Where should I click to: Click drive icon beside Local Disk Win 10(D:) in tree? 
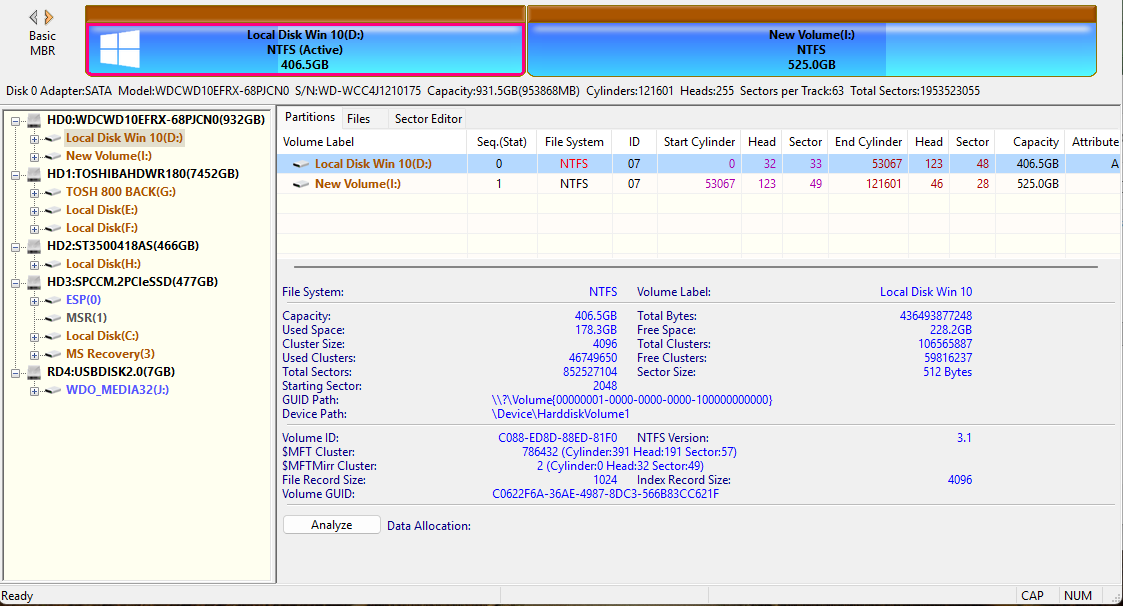[x=53, y=138]
